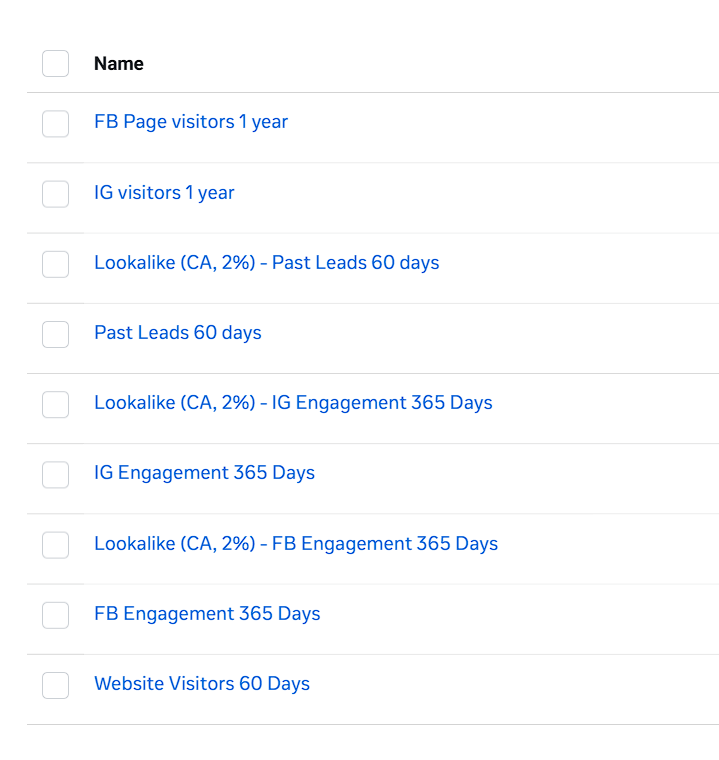Open Lookalike (CA, 2%) - Past Leads 60 days

(266, 263)
